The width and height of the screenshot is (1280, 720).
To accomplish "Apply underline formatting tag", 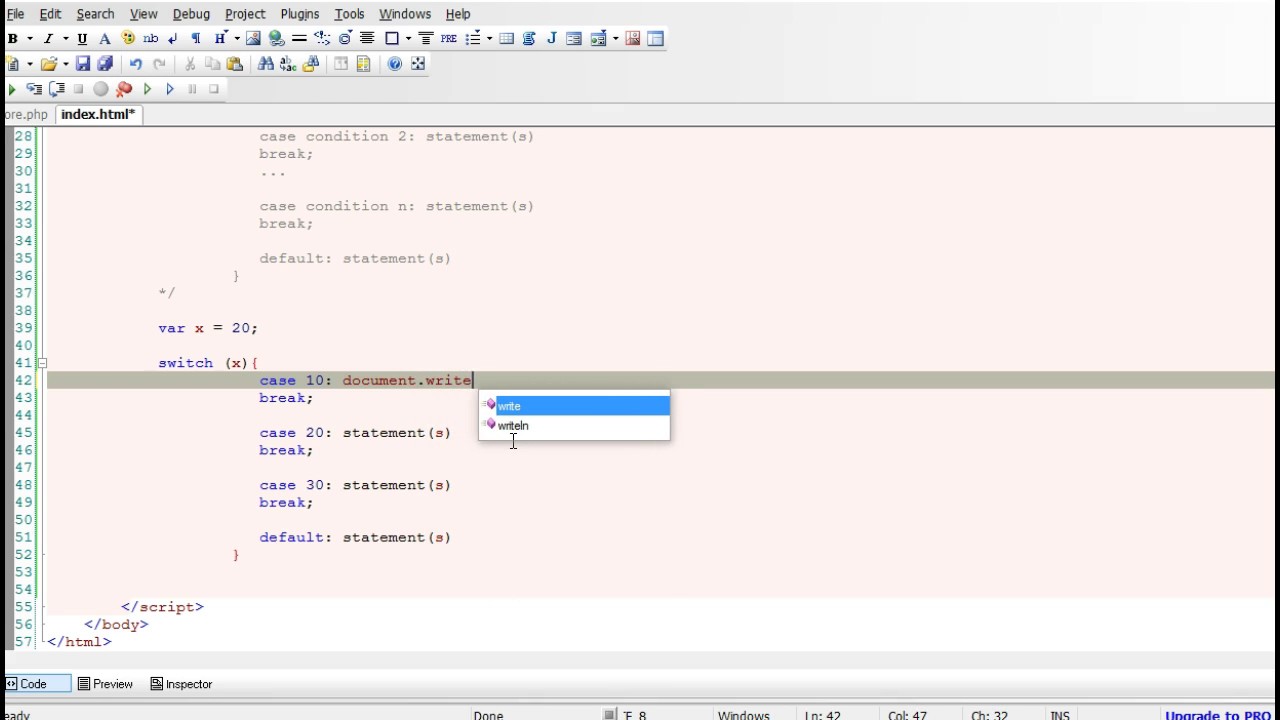I will [x=82, y=39].
